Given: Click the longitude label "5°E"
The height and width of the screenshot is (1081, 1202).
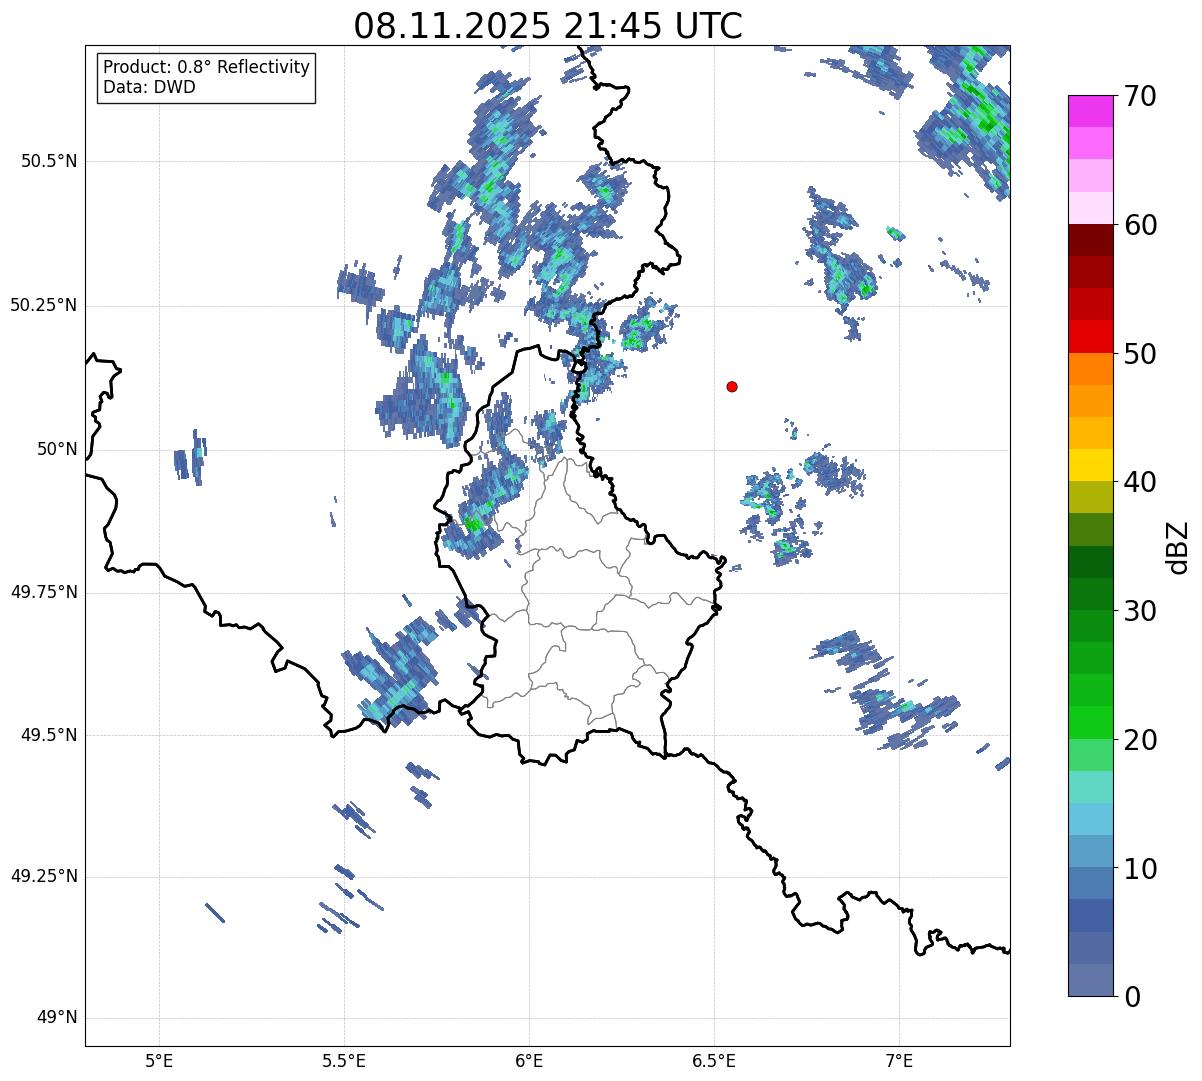Looking at the screenshot, I should pos(159,1060).
